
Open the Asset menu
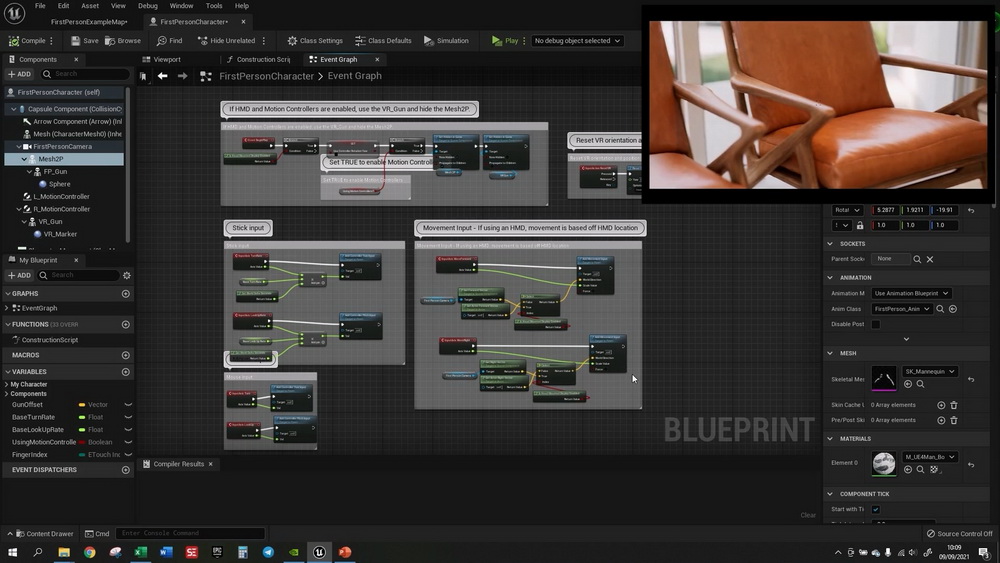(90, 6)
